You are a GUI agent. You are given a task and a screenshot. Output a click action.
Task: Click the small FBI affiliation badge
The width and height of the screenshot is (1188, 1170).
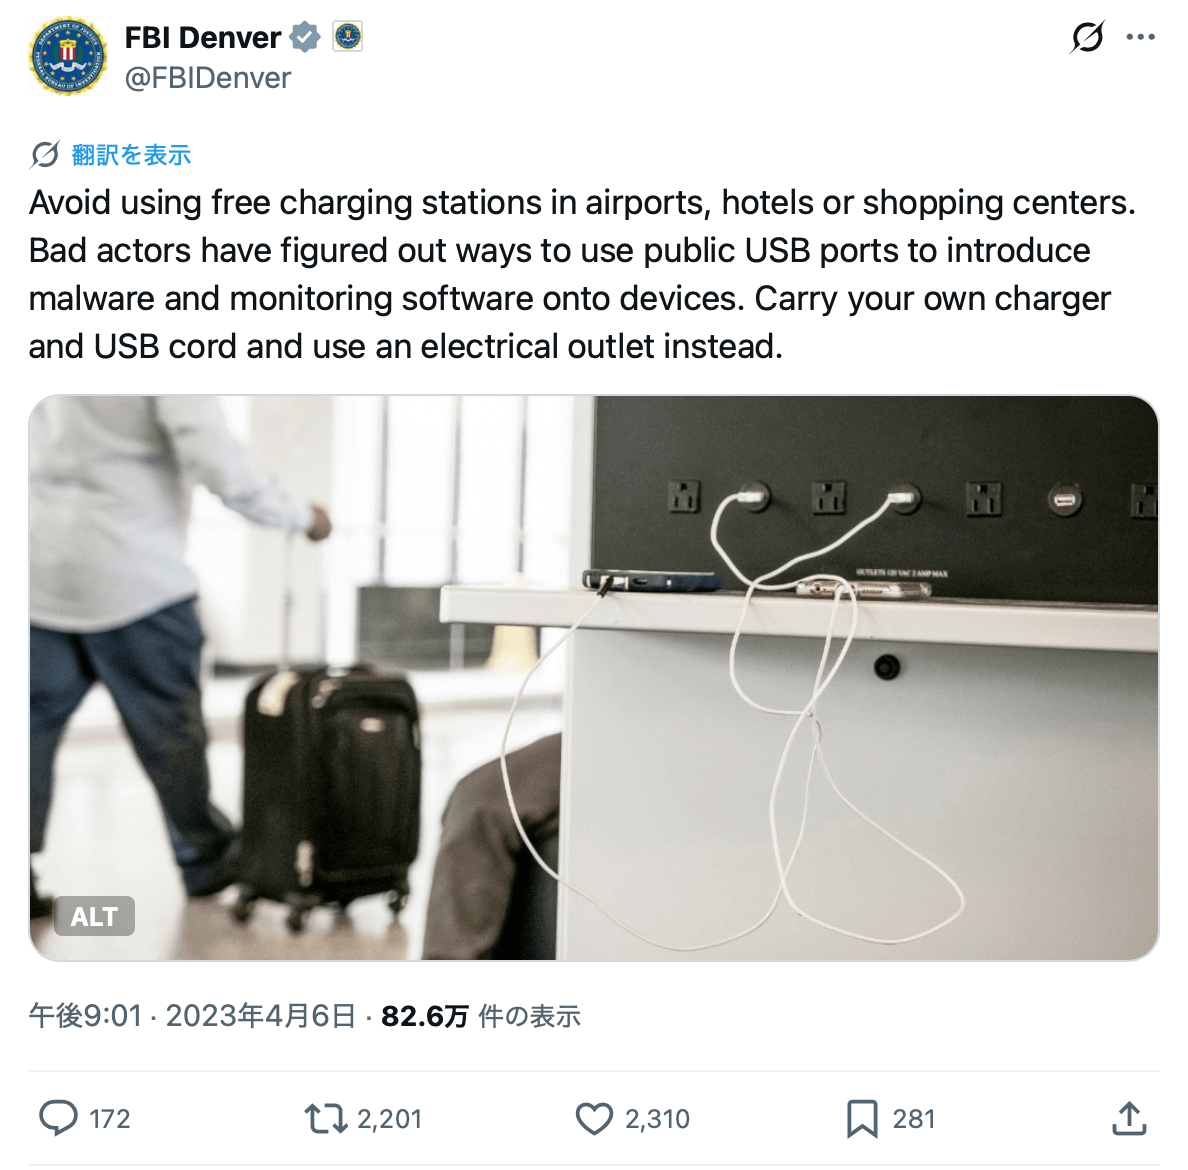(347, 36)
